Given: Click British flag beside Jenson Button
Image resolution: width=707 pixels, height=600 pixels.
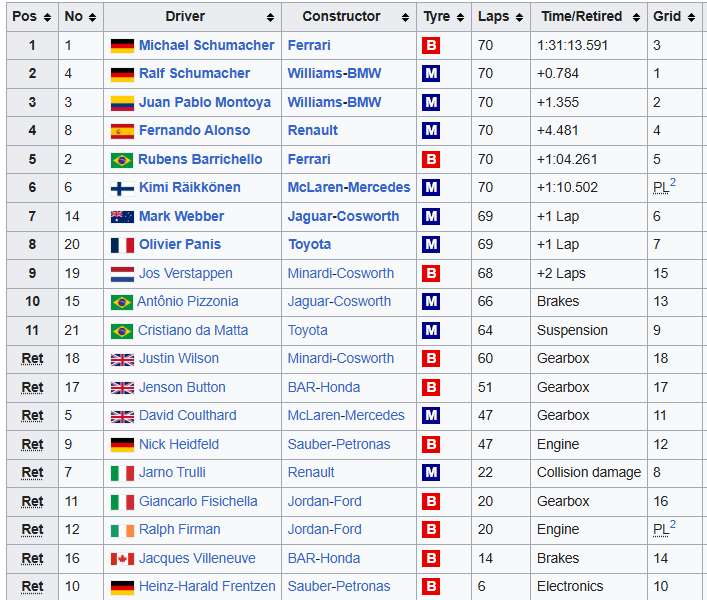Looking at the screenshot, I should tap(122, 388).
